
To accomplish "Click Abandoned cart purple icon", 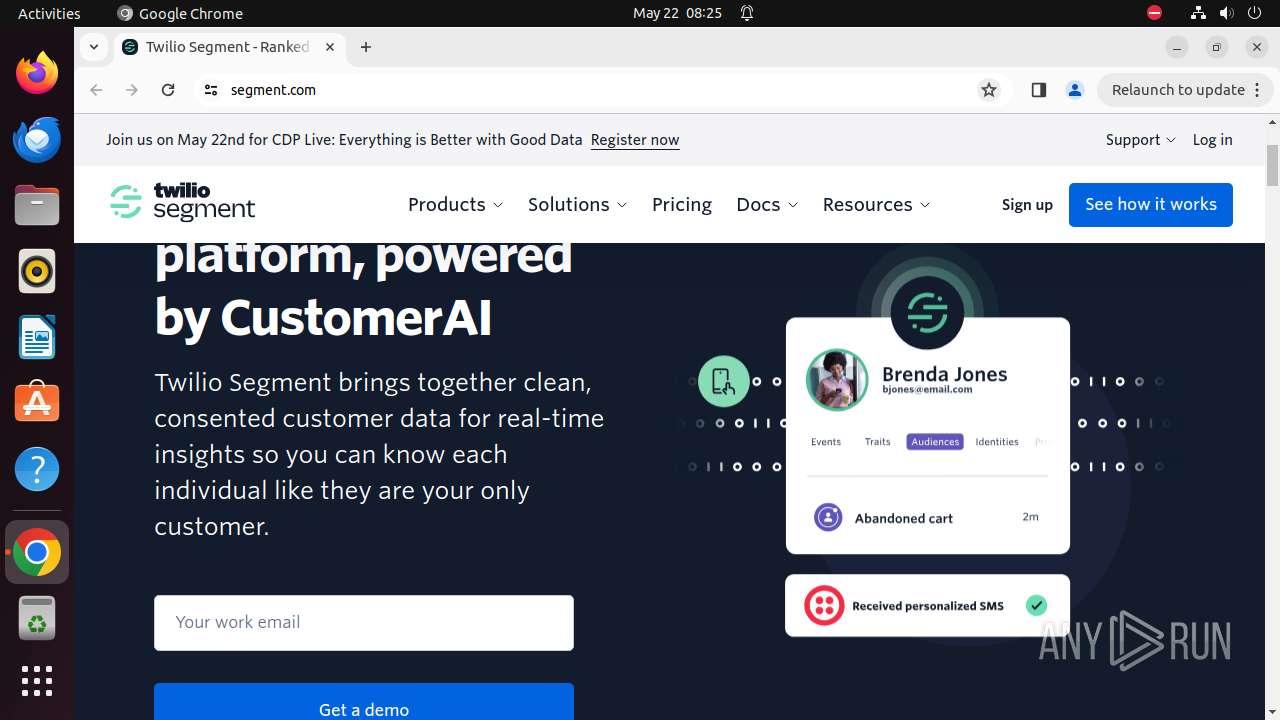I will pos(828,517).
